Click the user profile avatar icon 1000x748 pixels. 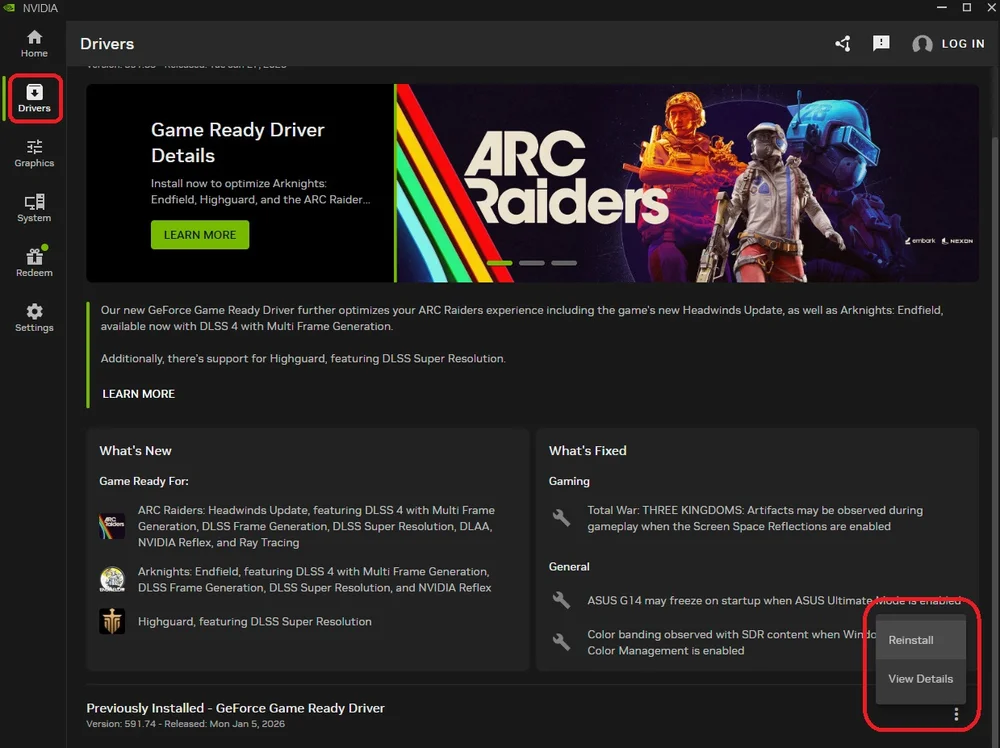coord(920,44)
